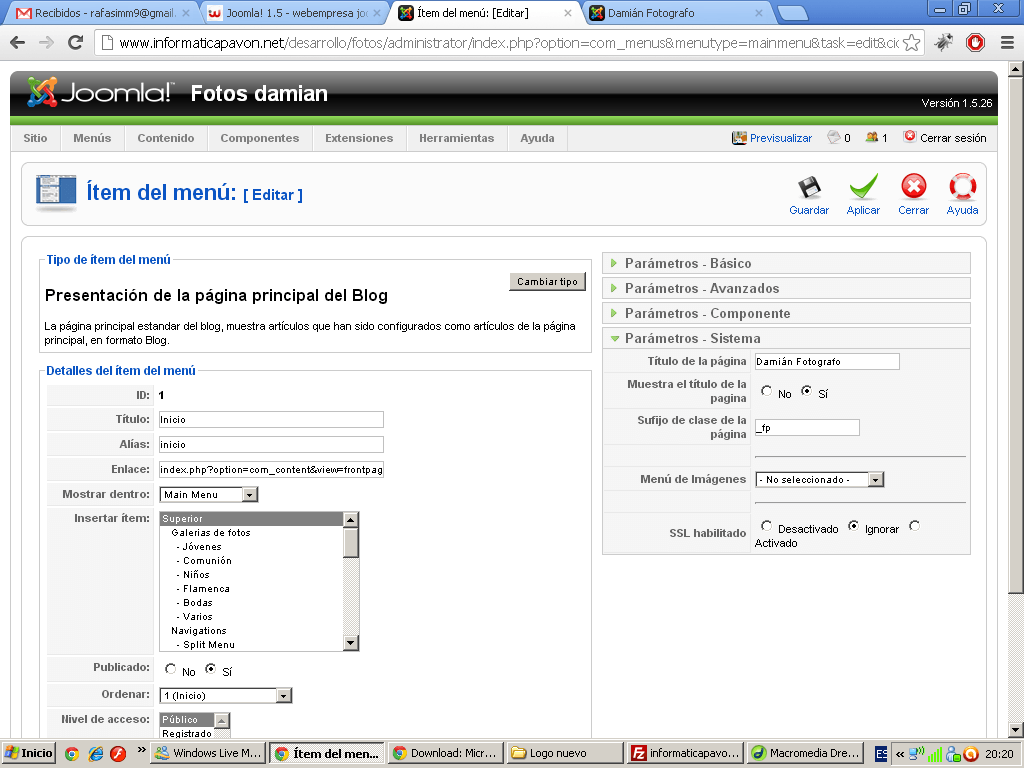Expand Parámetros - Avanzados panel
The height and width of the screenshot is (768, 1024).
coord(786,288)
